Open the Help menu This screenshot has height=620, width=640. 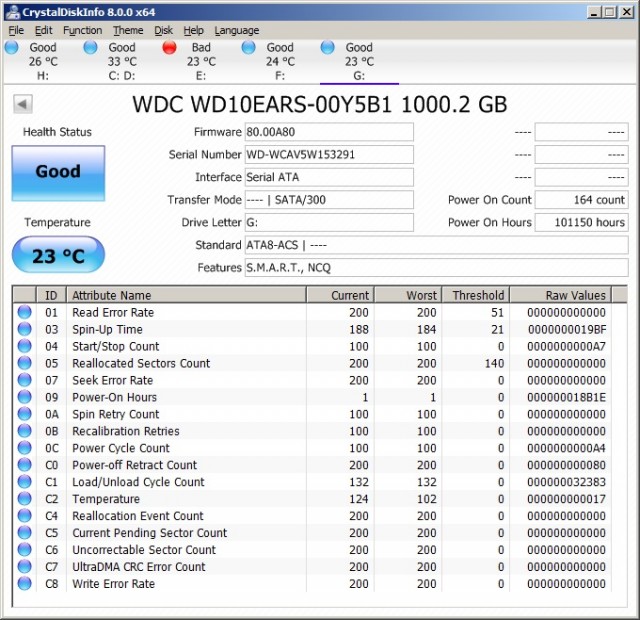click(x=193, y=31)
